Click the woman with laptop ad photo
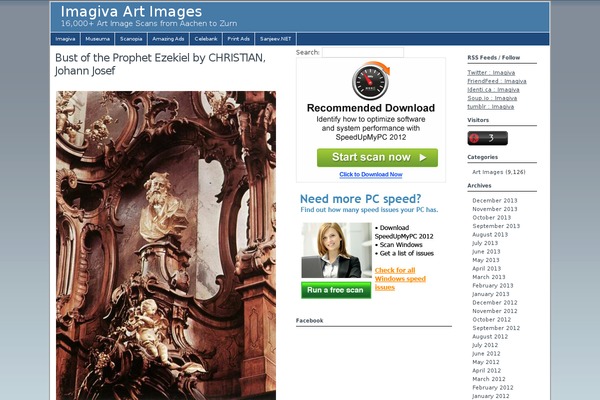The width and height of the screenshot is (600, 400). coord(336,250)
